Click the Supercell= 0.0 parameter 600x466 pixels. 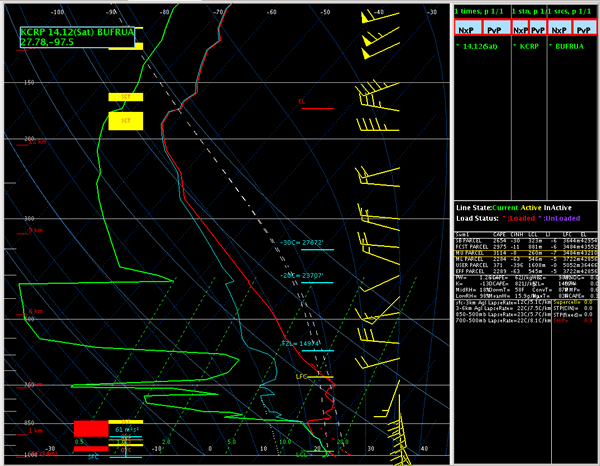[x=575, y=302]
